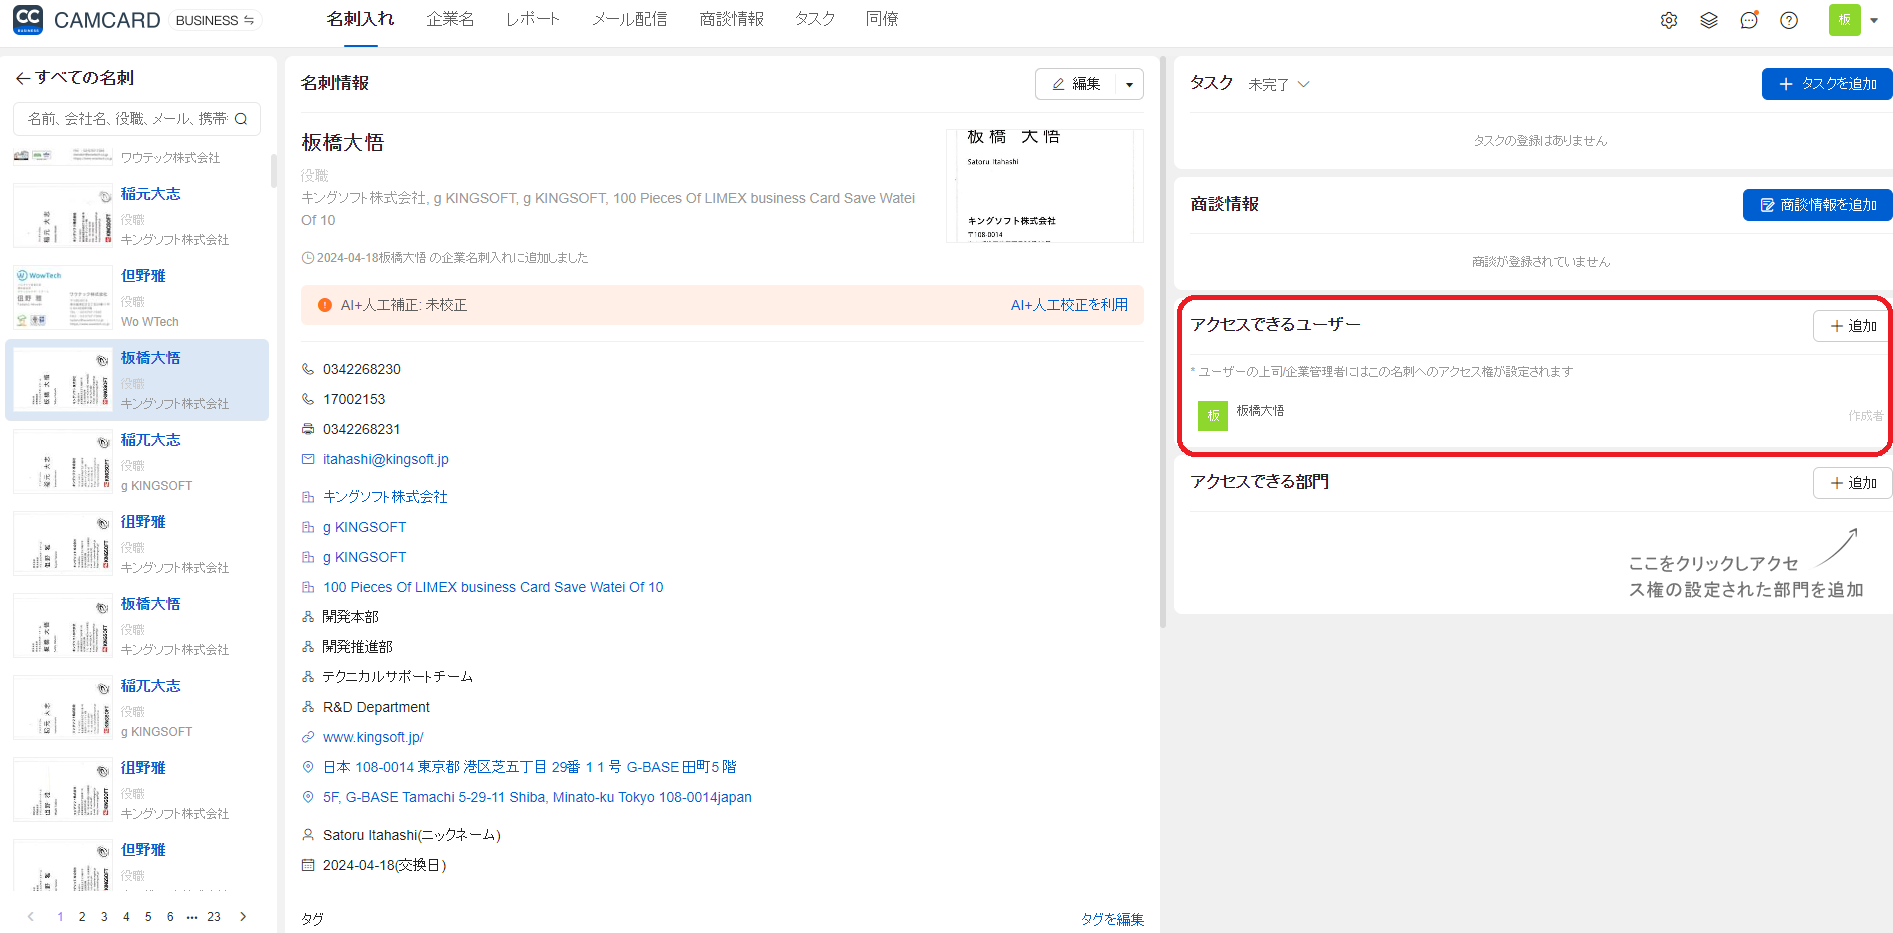The image size is (1893, 933).
Task: Click the mobile number 17002153
Action: (354, 399)
